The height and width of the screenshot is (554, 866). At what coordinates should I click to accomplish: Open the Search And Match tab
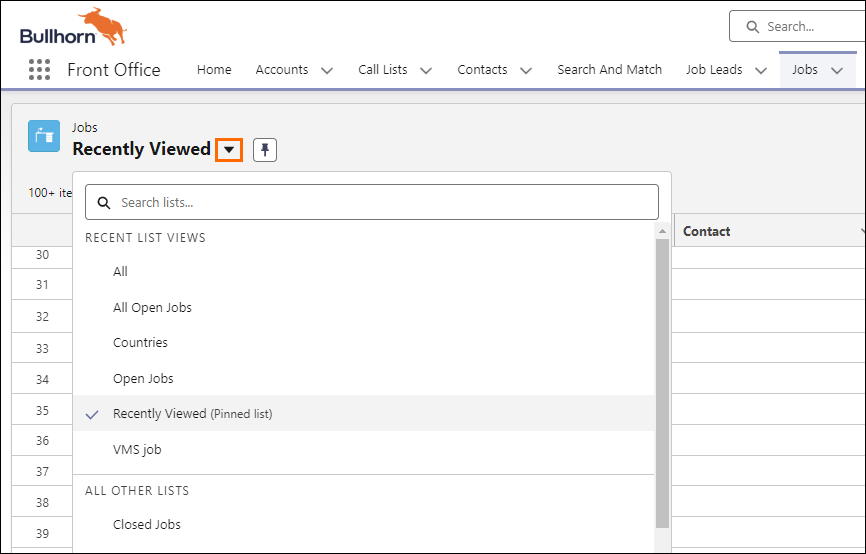[x=609, y=70]
